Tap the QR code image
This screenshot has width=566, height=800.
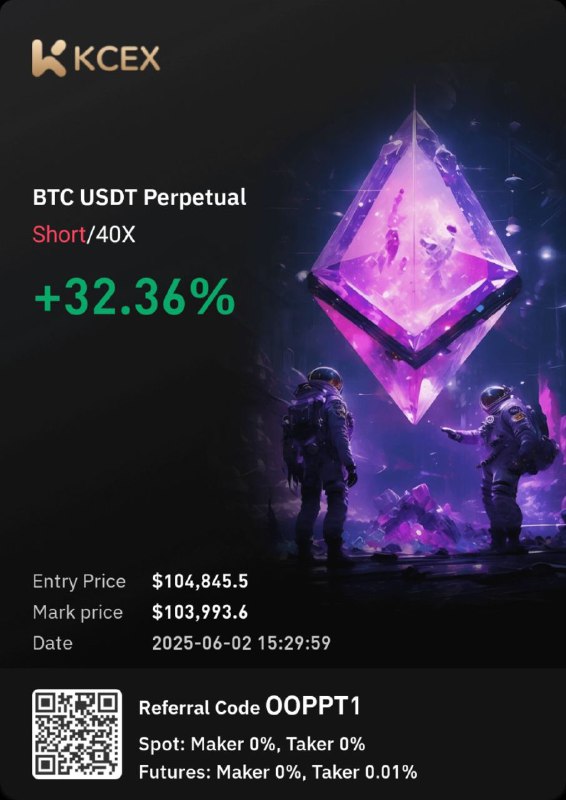pyautogui.click(x=77, y=734)
